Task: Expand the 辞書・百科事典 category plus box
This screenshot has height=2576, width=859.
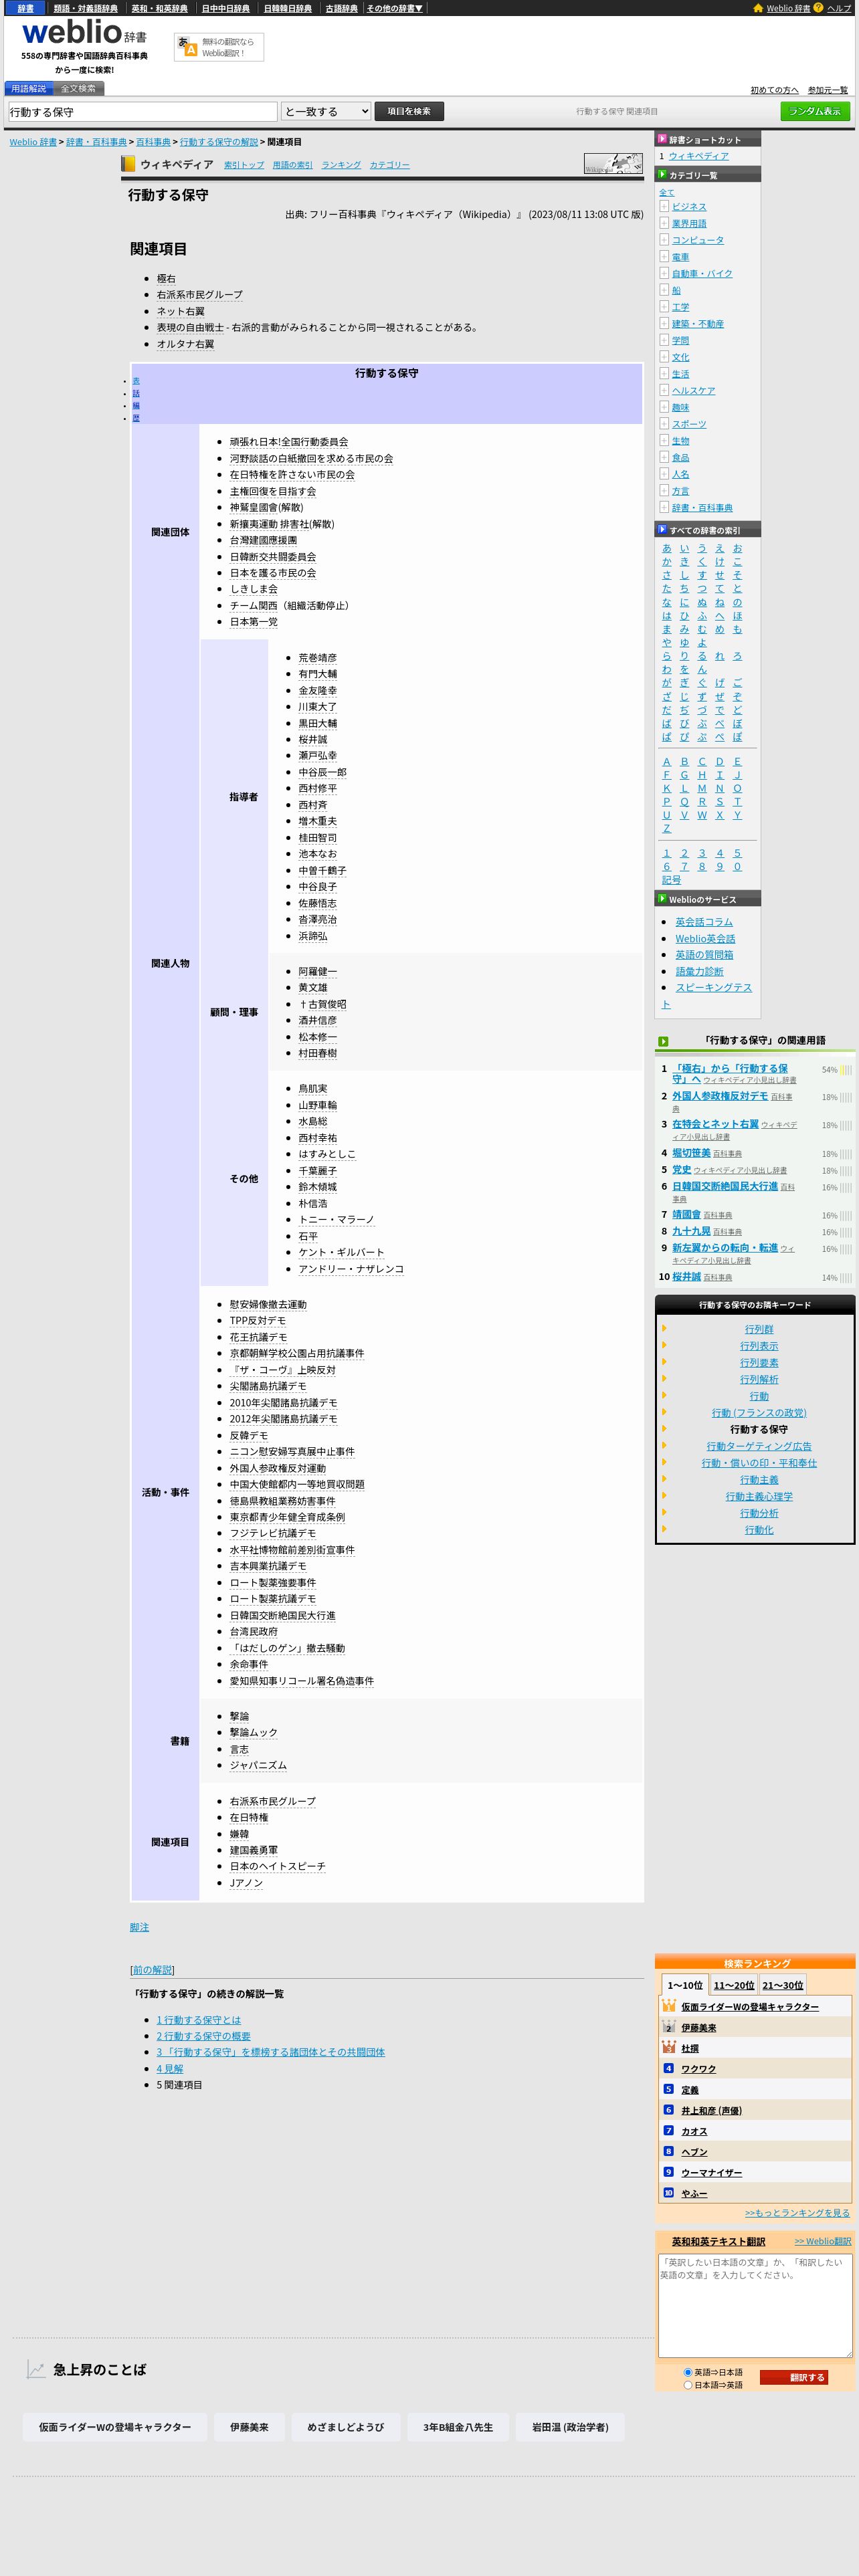Action: pos(664,507)
